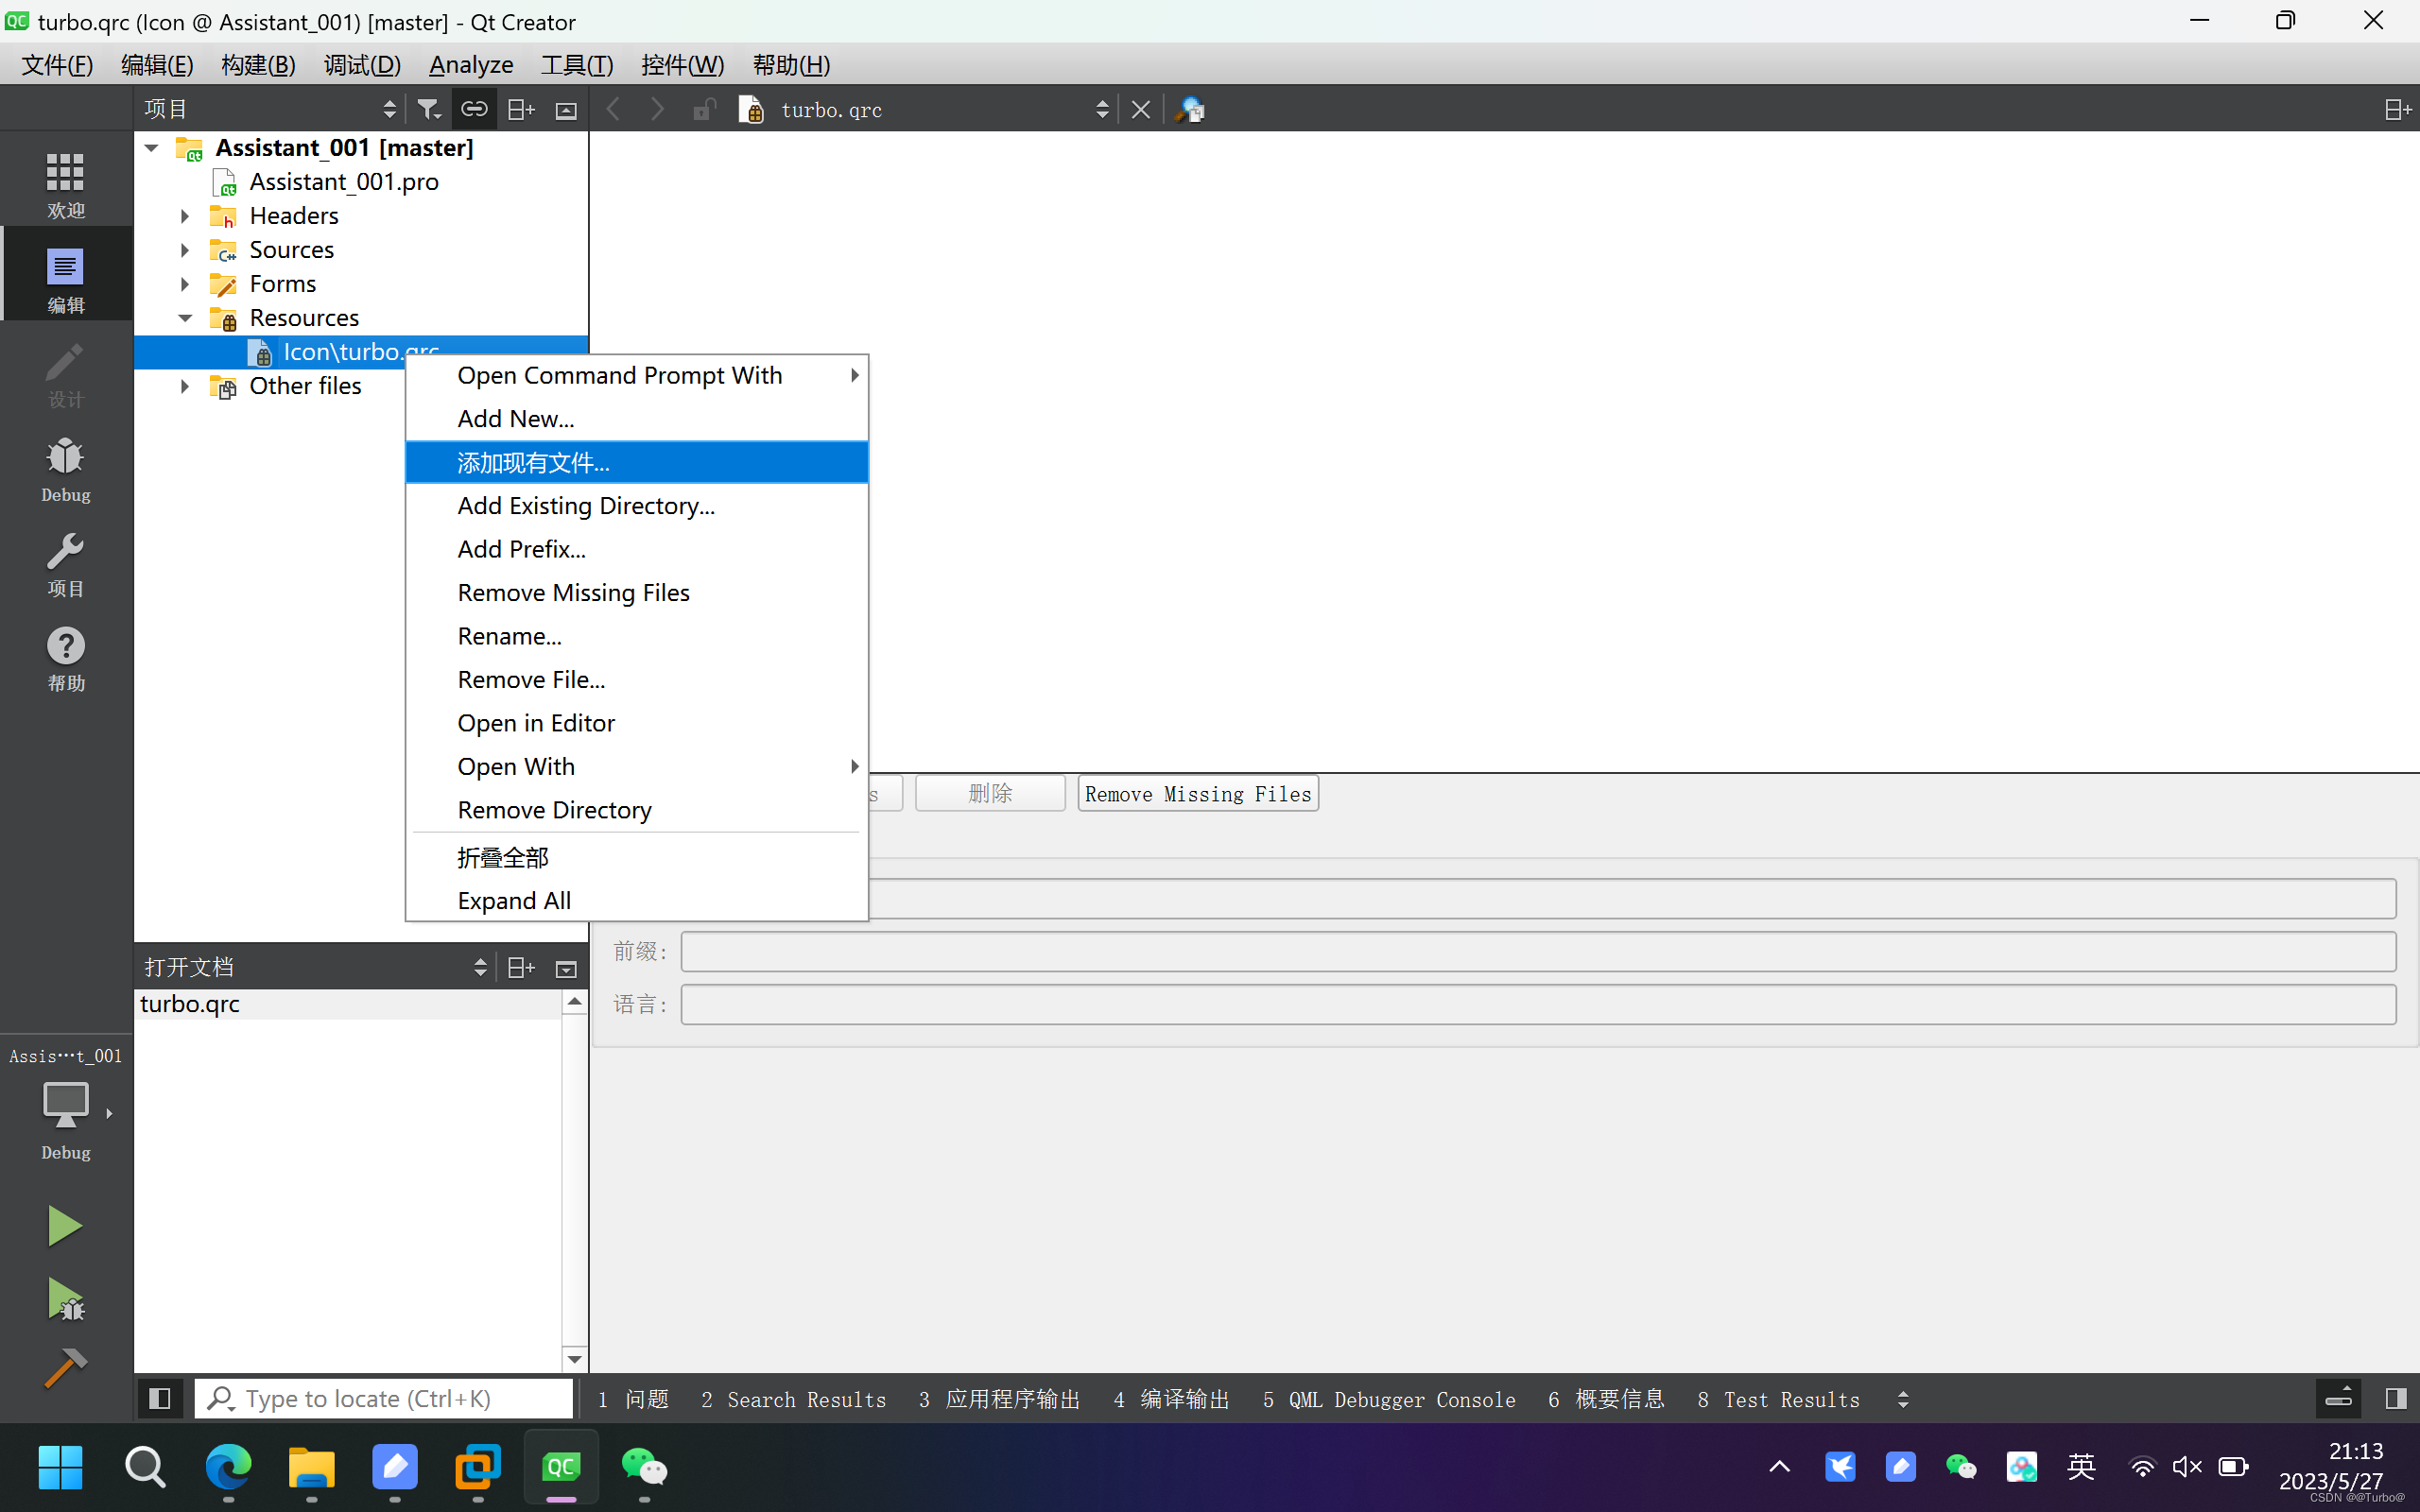Open the Help mode in sidebar
Screen dimensions: 2420x1512
click(65, 657)
